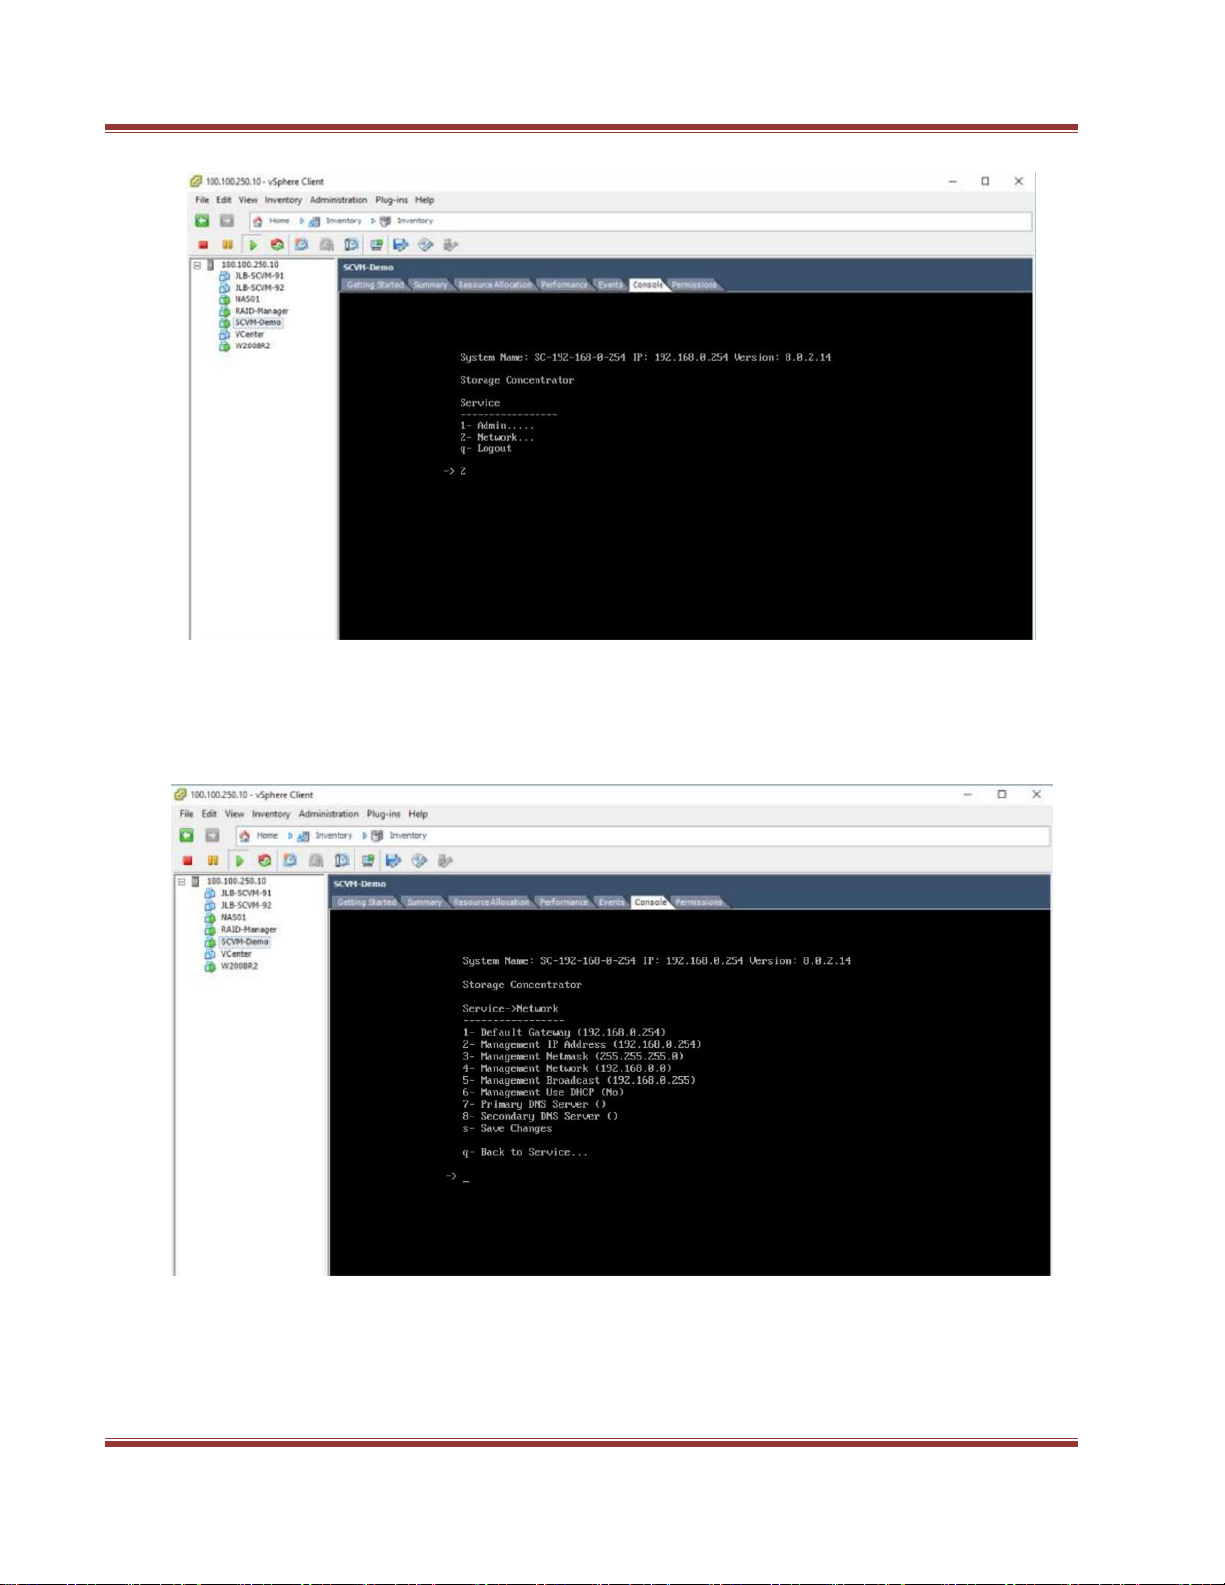Click the connect USB icon in the upper window
1225x1585 pixels.
pos(450,245)
